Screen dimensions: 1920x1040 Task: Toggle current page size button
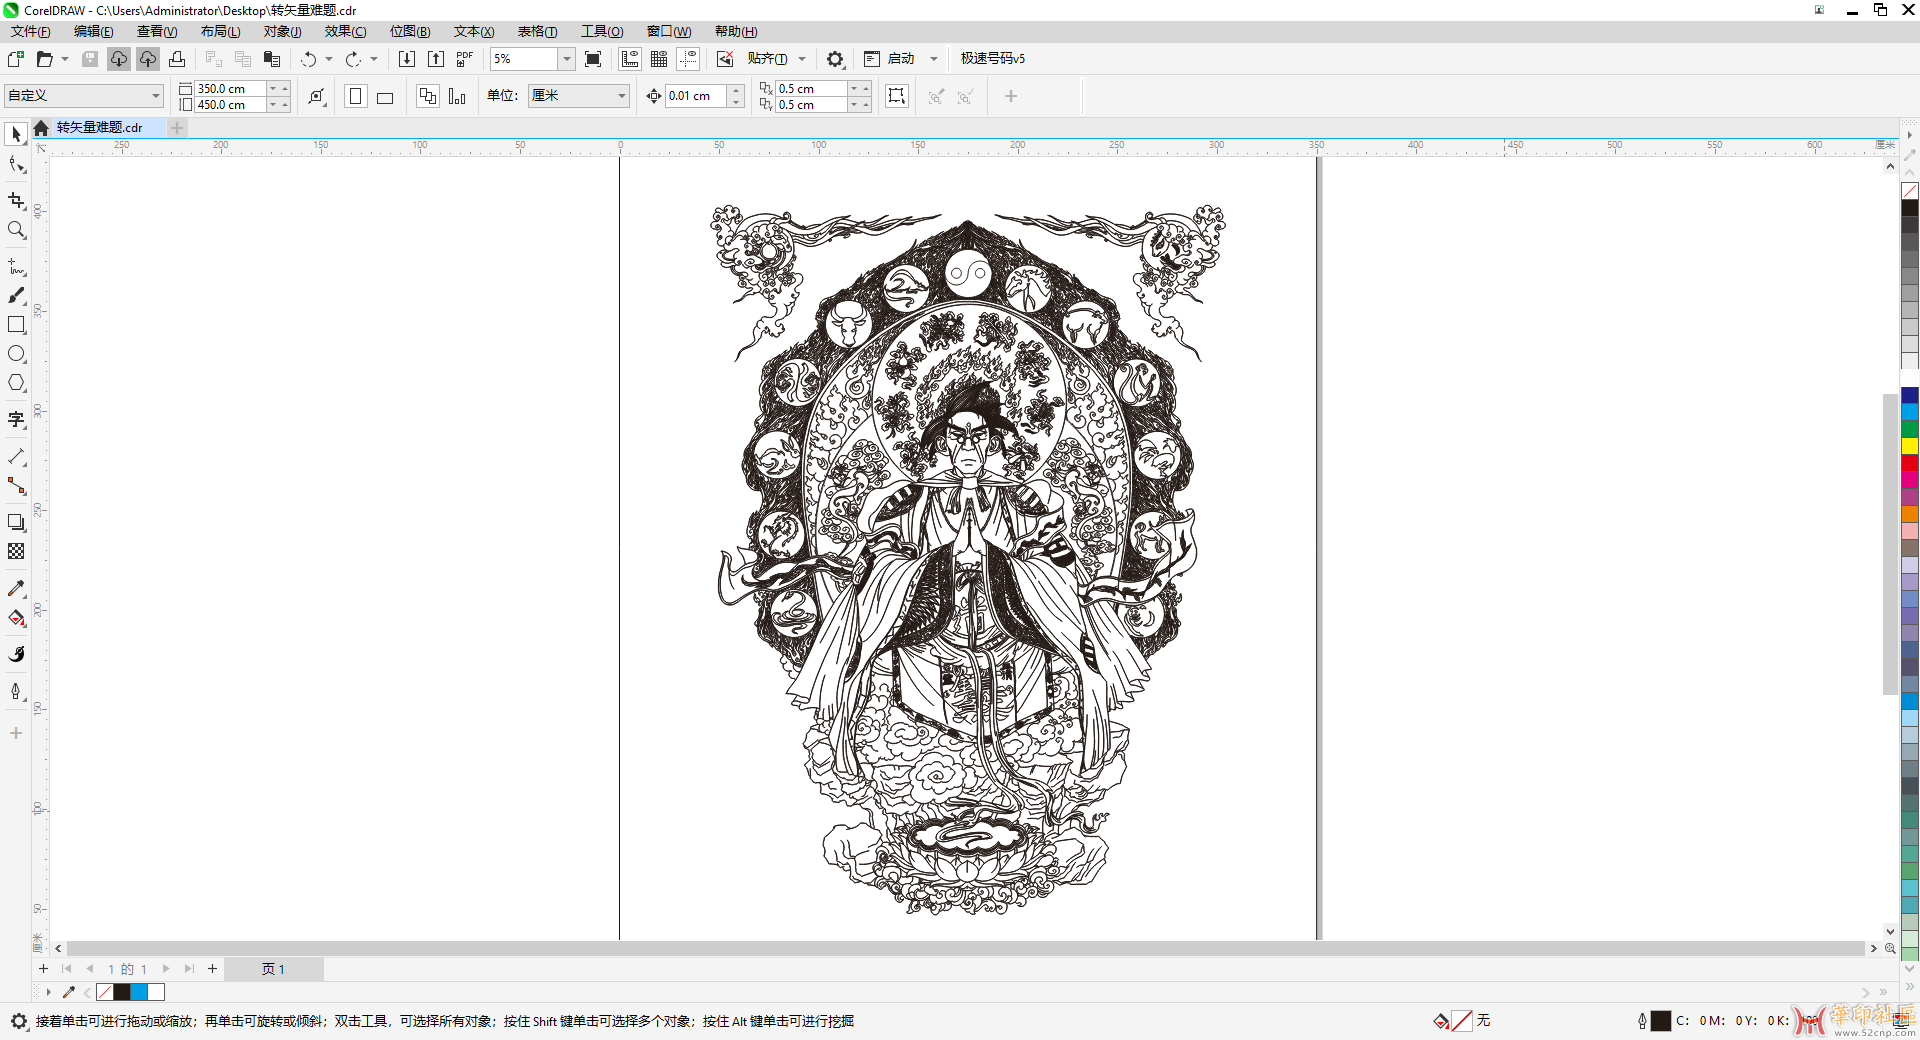pos(457,96)
